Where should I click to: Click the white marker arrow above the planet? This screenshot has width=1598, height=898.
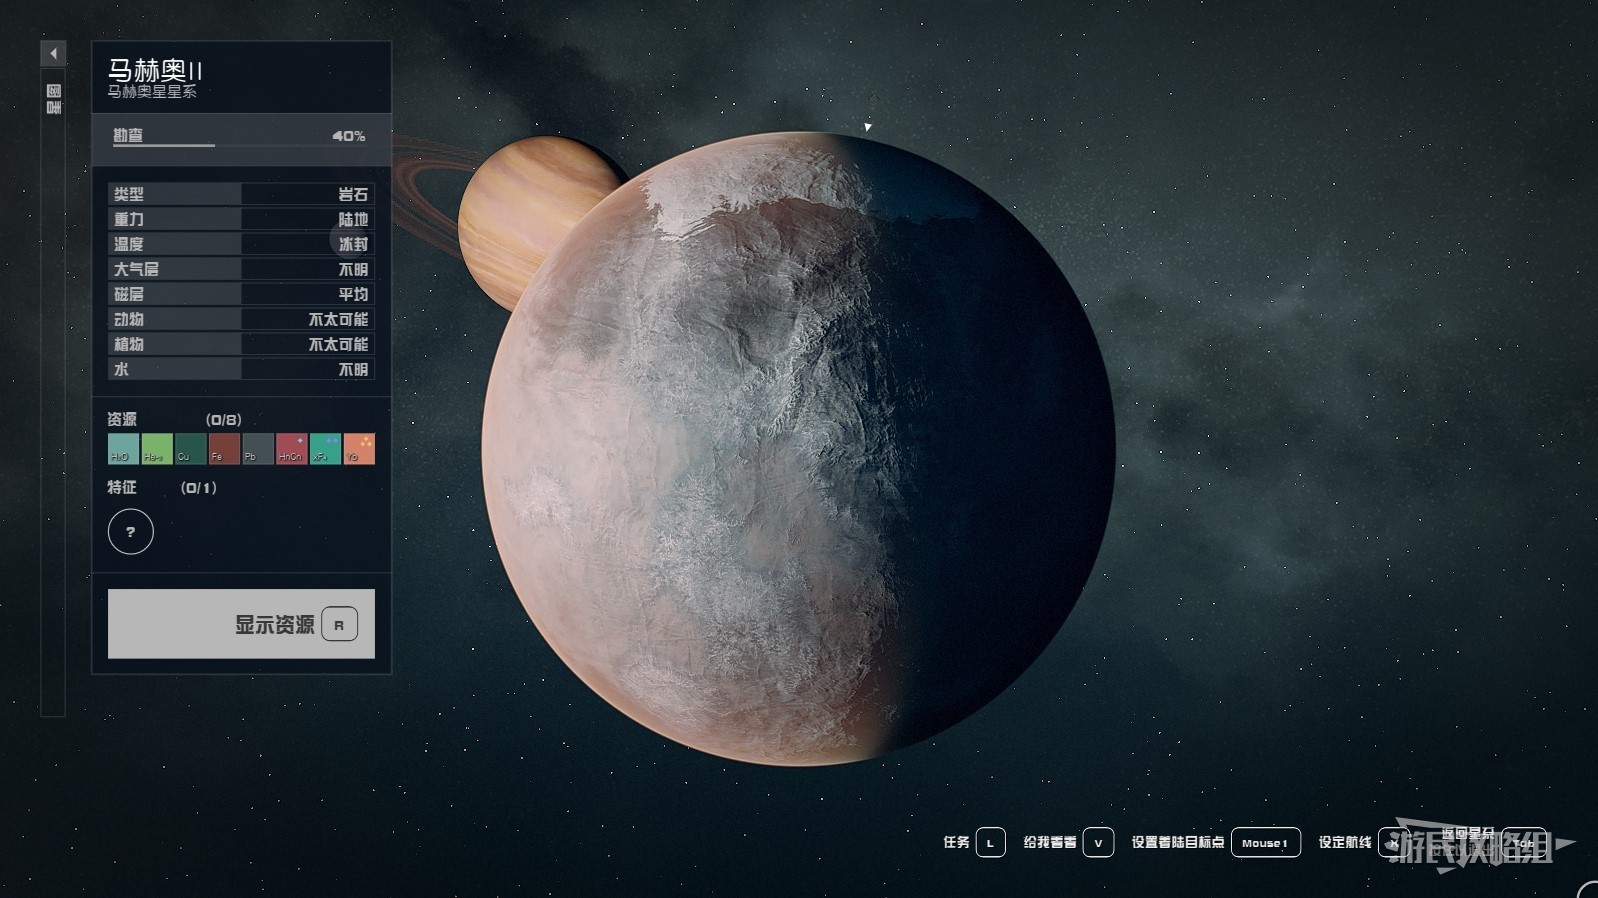868,127
